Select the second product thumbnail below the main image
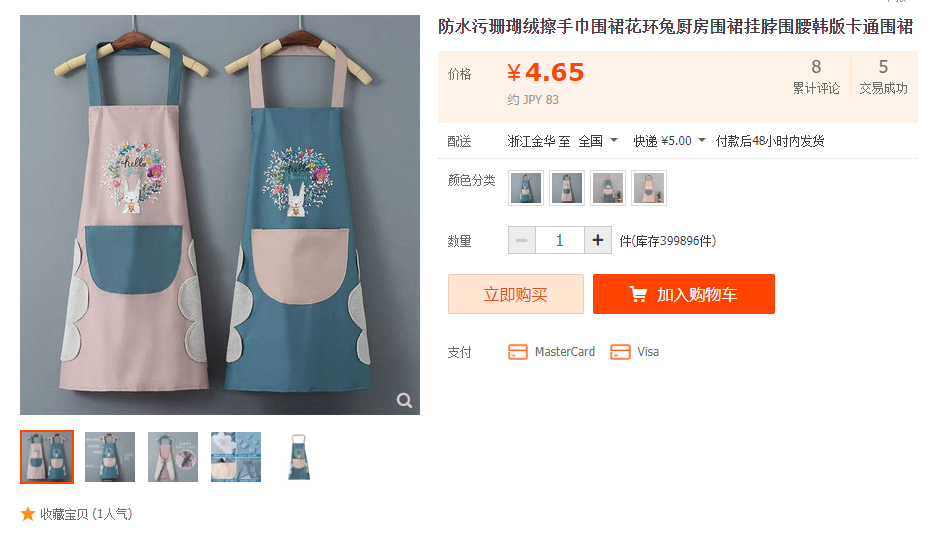 (110, 457)
